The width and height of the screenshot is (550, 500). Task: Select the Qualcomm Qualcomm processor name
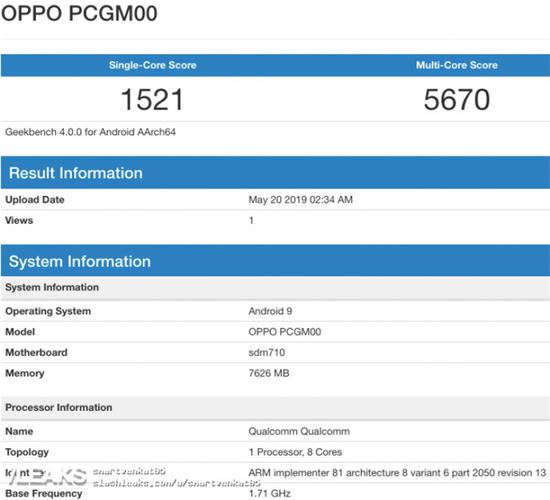coord(299,432)
